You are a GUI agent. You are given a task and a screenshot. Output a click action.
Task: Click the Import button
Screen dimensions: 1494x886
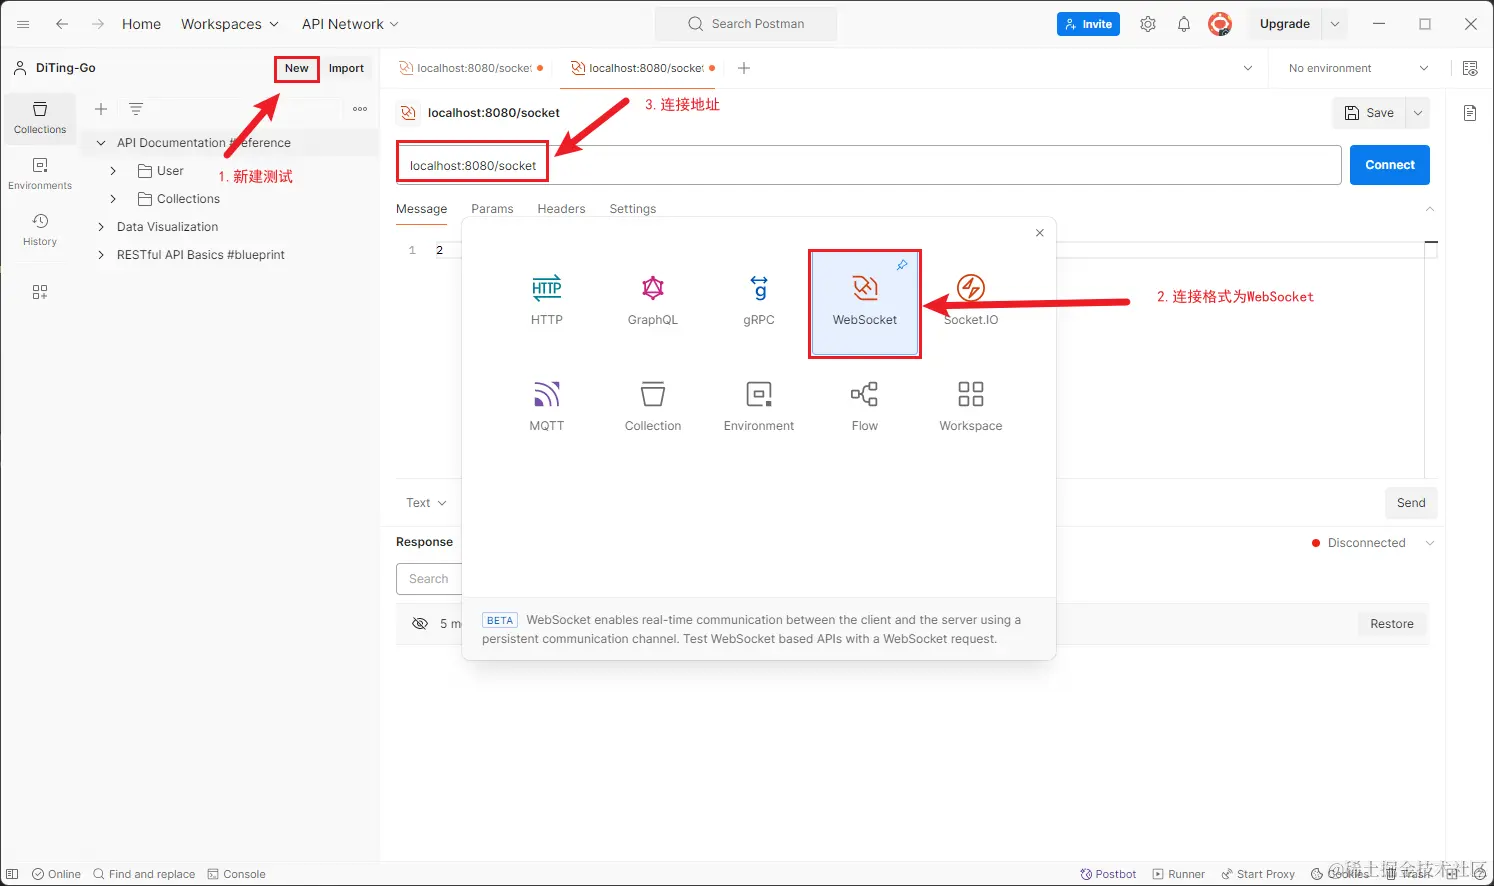tap(346, 68)
